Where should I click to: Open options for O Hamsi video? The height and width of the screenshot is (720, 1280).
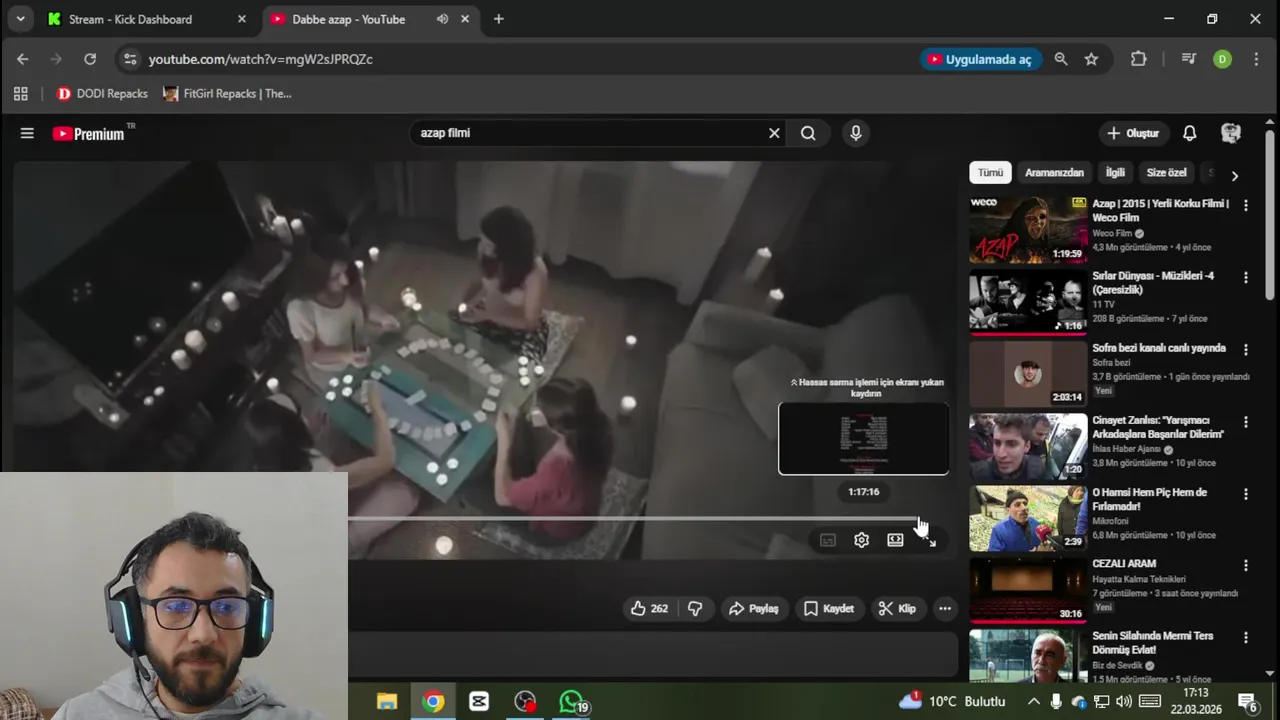[1245, 493]
